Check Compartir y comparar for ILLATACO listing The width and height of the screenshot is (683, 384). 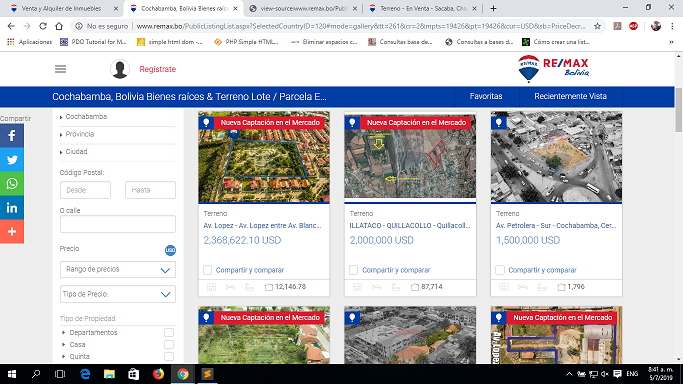[354, 270]
